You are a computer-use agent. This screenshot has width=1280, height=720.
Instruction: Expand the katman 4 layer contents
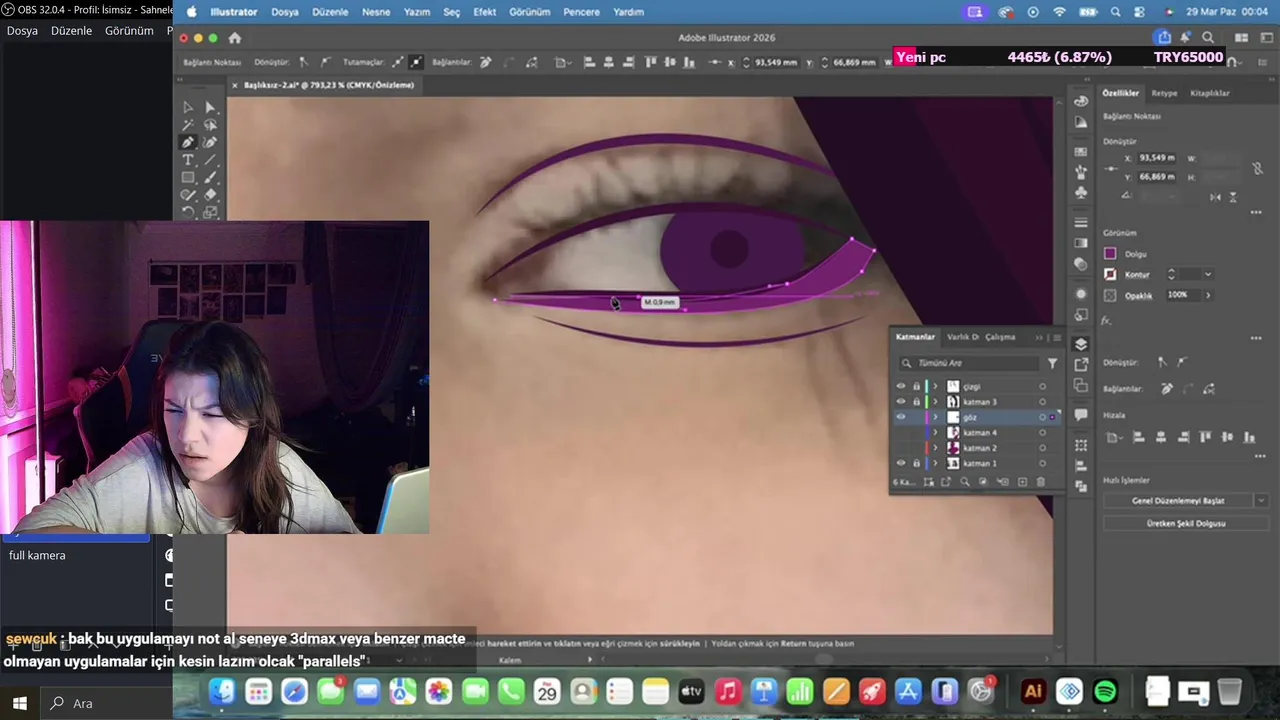[x=936, y=433]
